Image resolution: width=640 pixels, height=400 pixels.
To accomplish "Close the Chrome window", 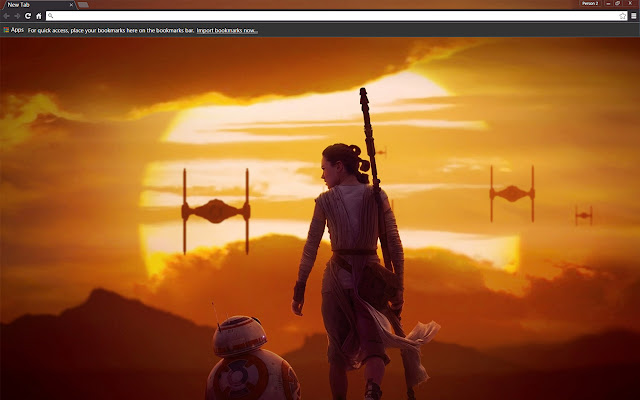I will point(631,3).
